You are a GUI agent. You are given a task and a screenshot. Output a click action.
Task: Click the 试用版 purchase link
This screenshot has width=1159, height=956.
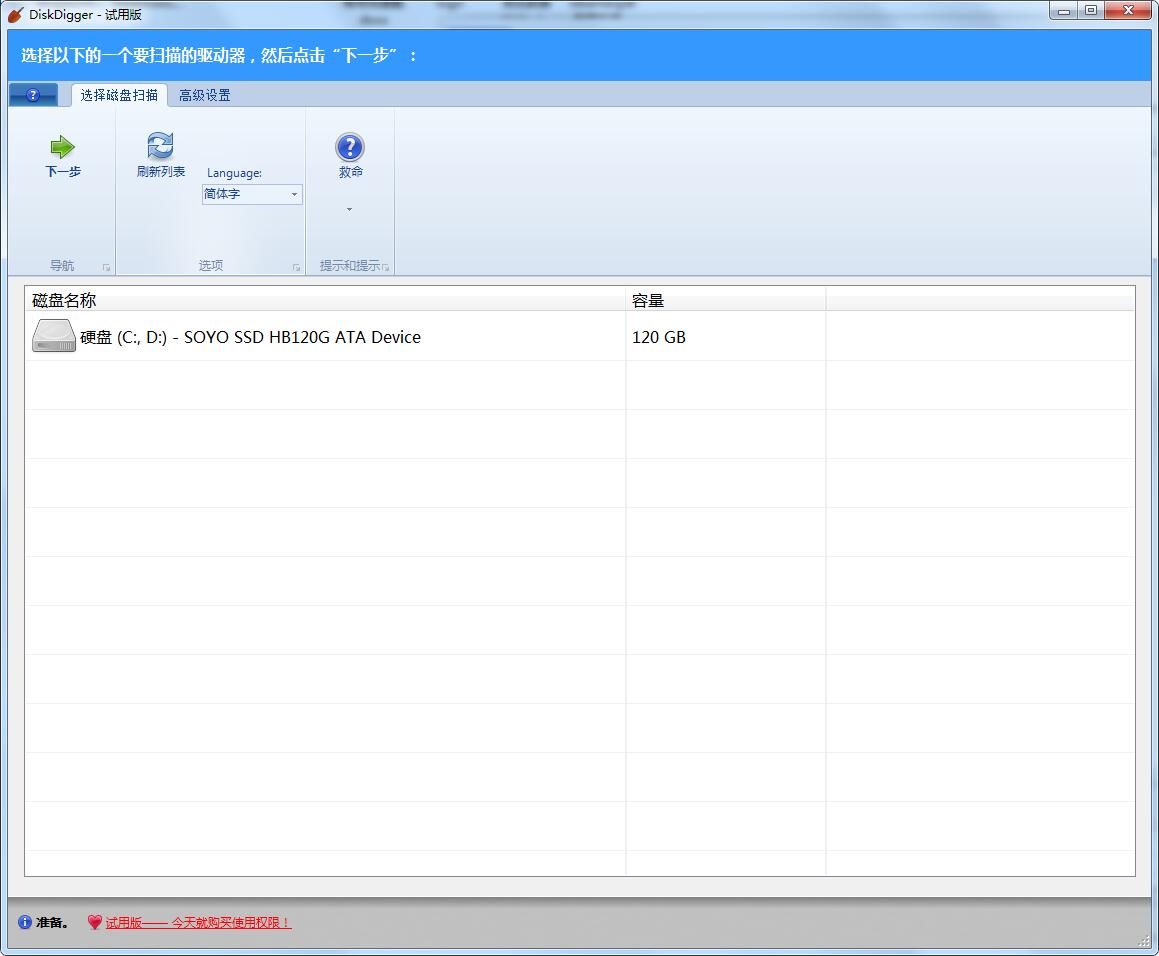(x=198, y=923)
